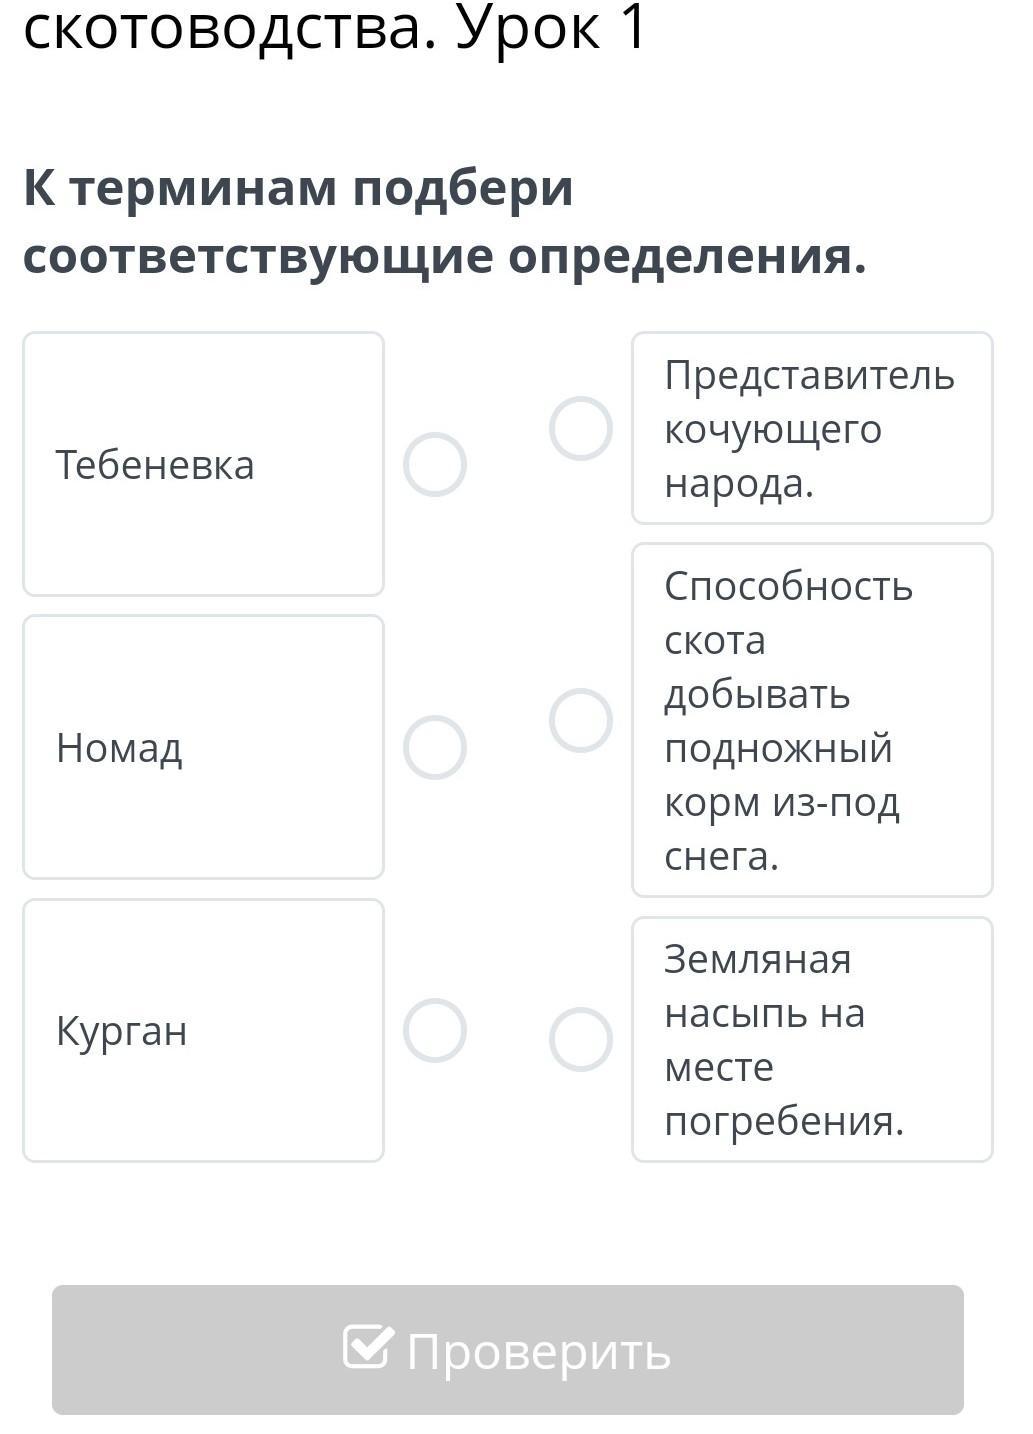Click the checkmark icon on Проверить button
Screen dimensions: 1033x1434
tap(367, 1347)
